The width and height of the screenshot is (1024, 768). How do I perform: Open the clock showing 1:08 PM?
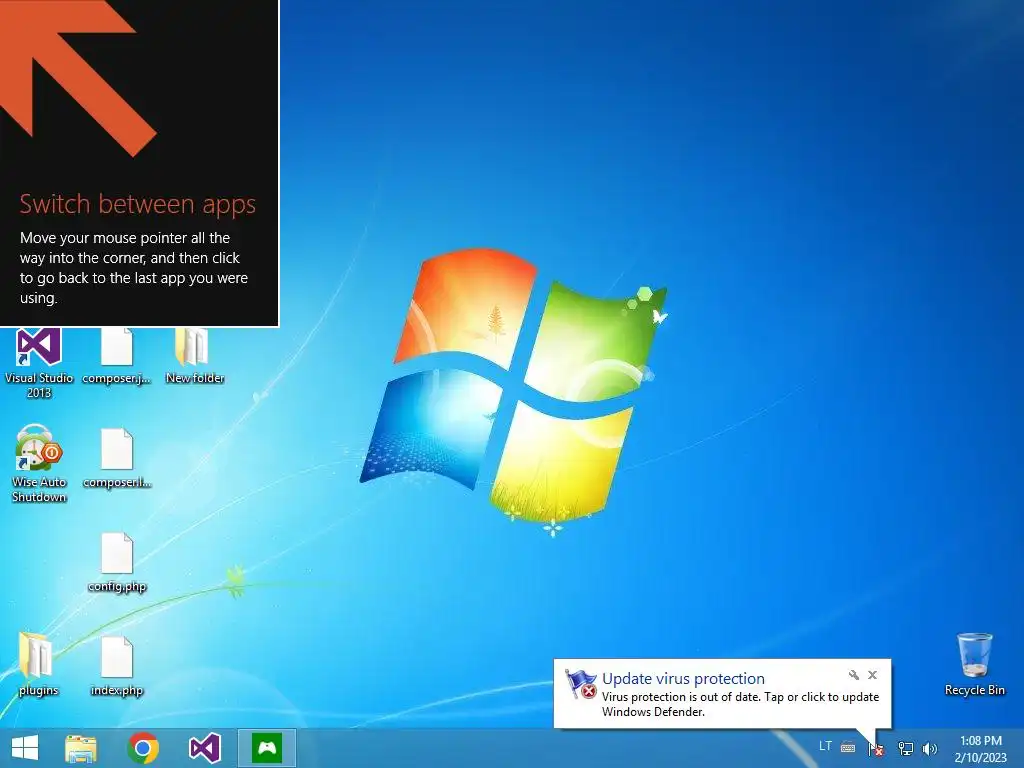coord(980,741)
